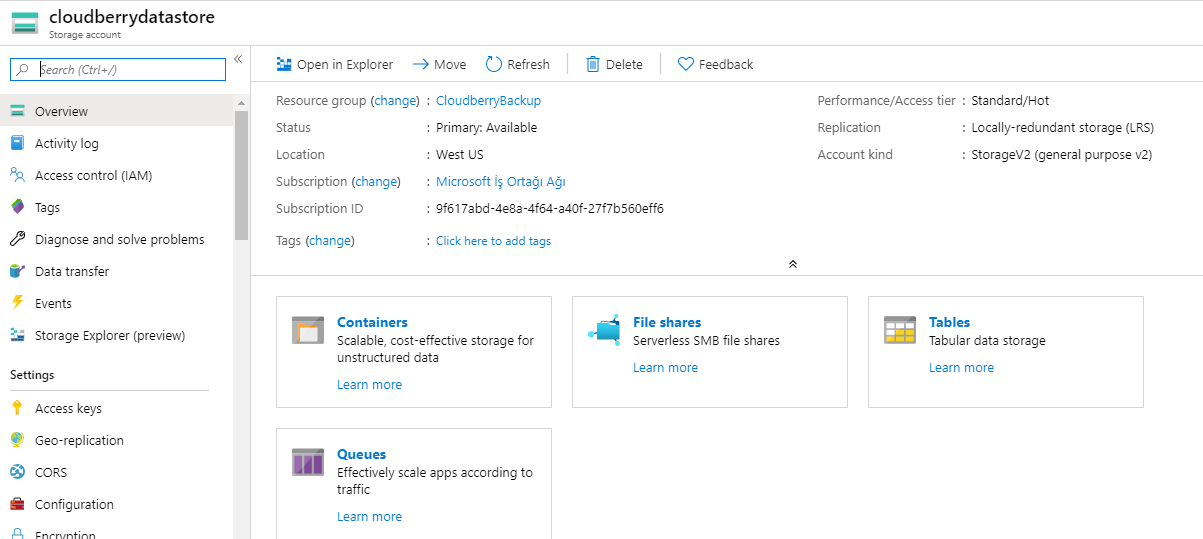1203x539 pixels.
Task: Click the Containers tile icon
Action: coord(308,330)
